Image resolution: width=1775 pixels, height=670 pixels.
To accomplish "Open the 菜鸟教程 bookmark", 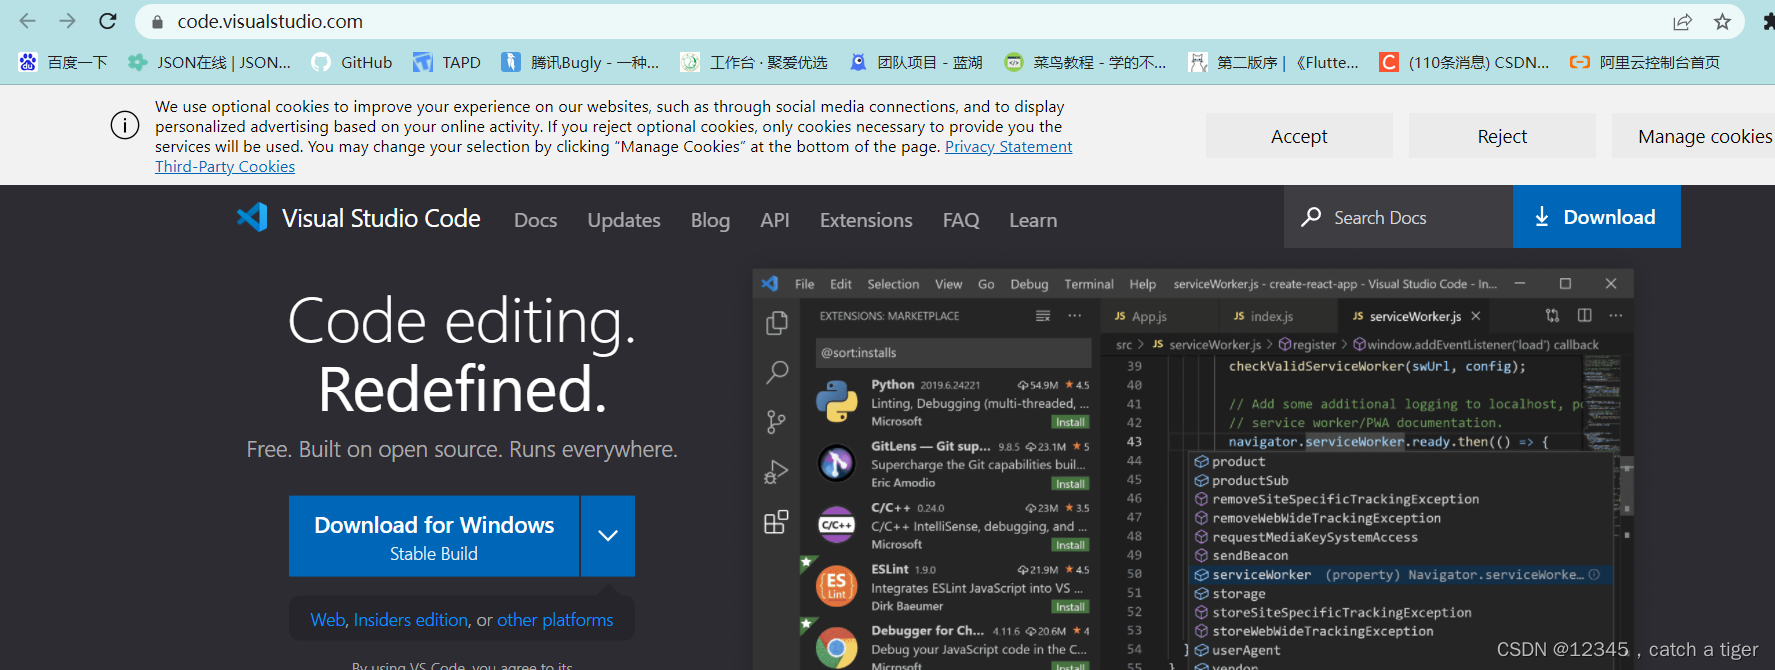I will click(x=1085, y=62).
